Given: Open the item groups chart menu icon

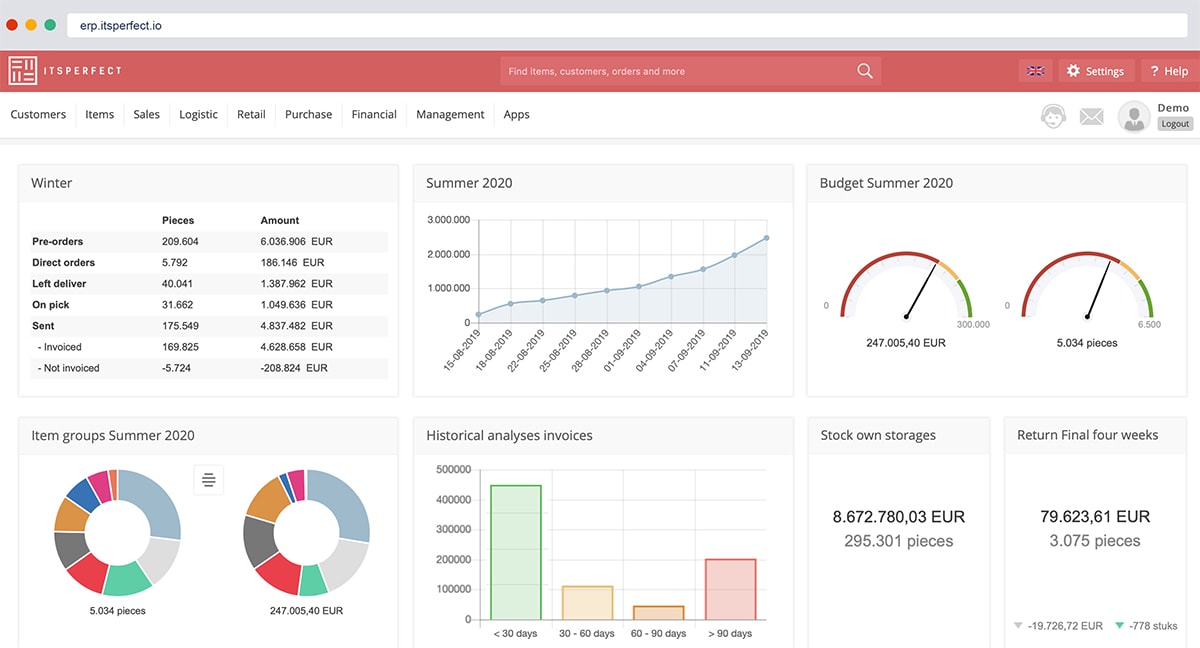Looking at the screenshot, I should (208, 480).
